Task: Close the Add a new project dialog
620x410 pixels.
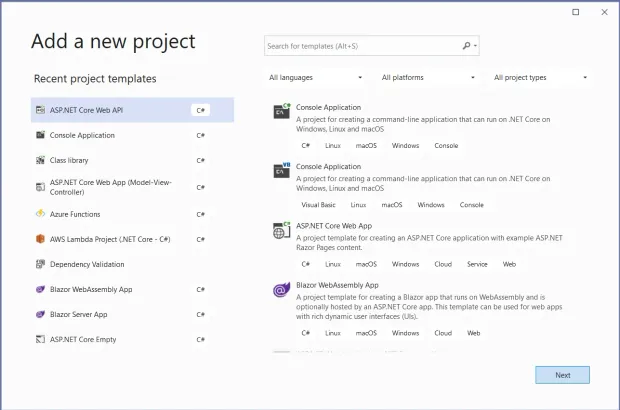Action: tap(605, 12)
